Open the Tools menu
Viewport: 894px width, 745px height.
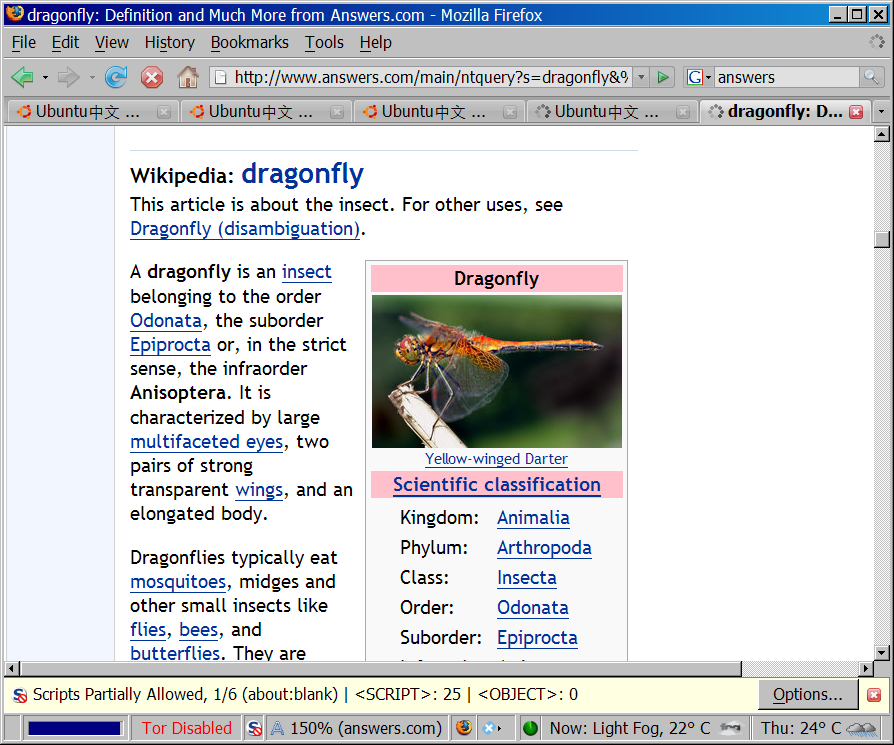(324, 43)
